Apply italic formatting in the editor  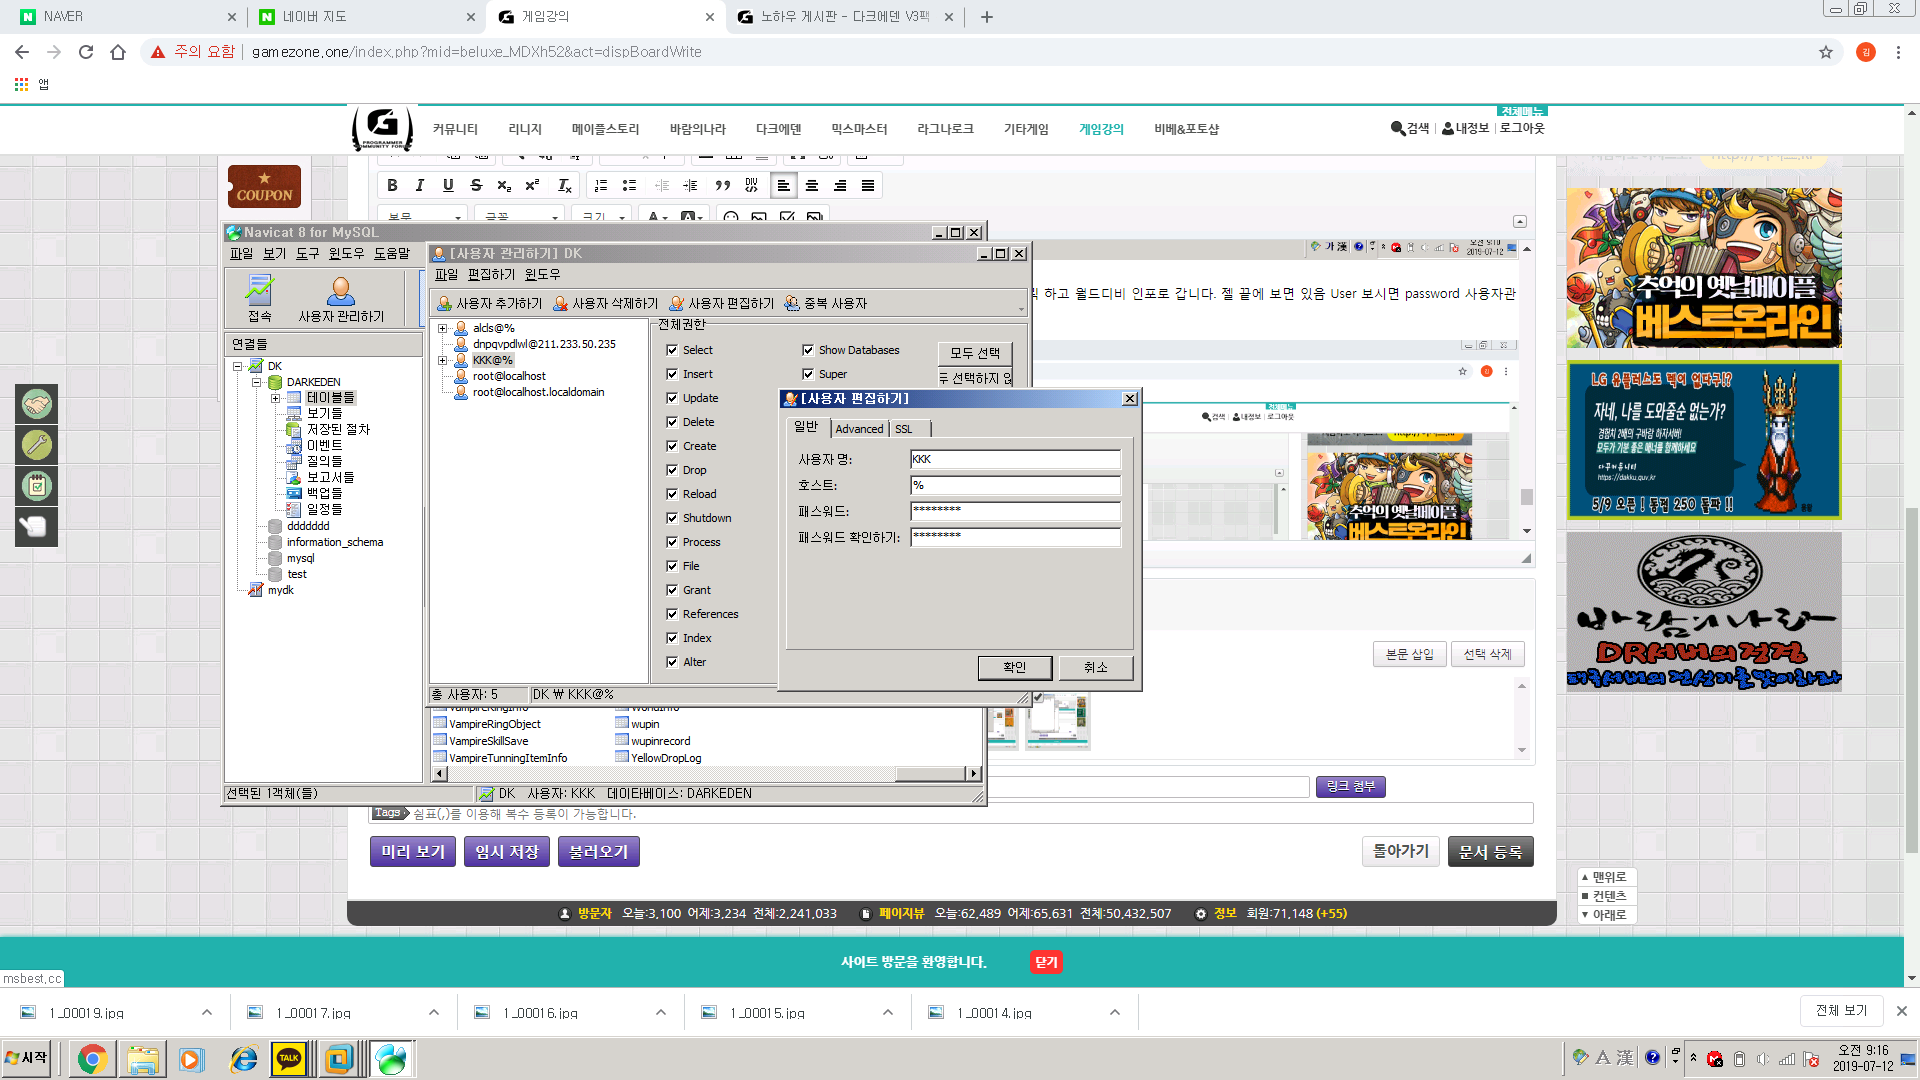[420, 186]
